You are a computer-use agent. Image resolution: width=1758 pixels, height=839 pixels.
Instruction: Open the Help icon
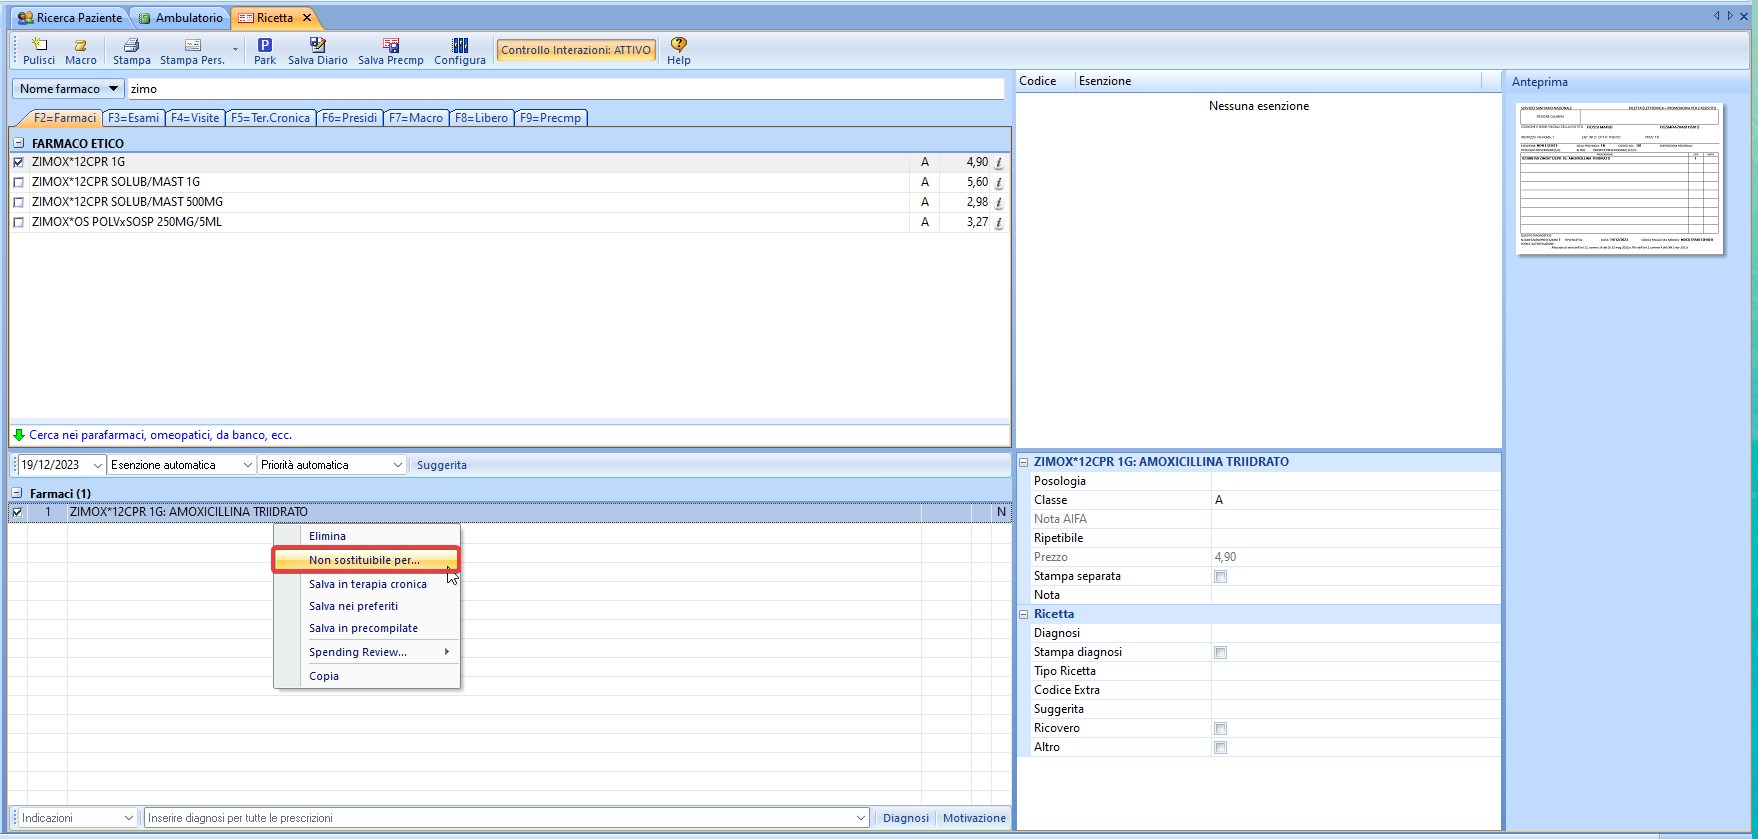[x=679, y=51]
